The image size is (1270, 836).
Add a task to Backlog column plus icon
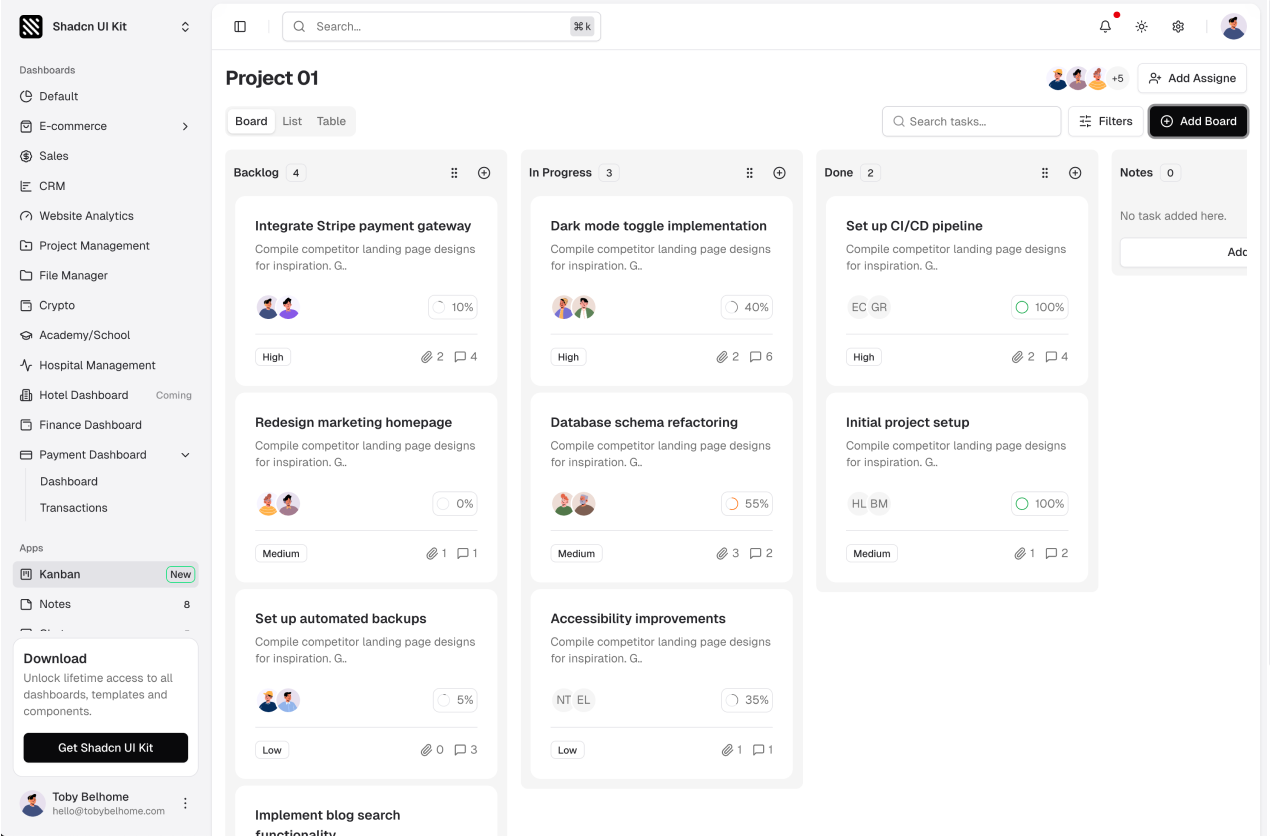(x=484, y=173)
